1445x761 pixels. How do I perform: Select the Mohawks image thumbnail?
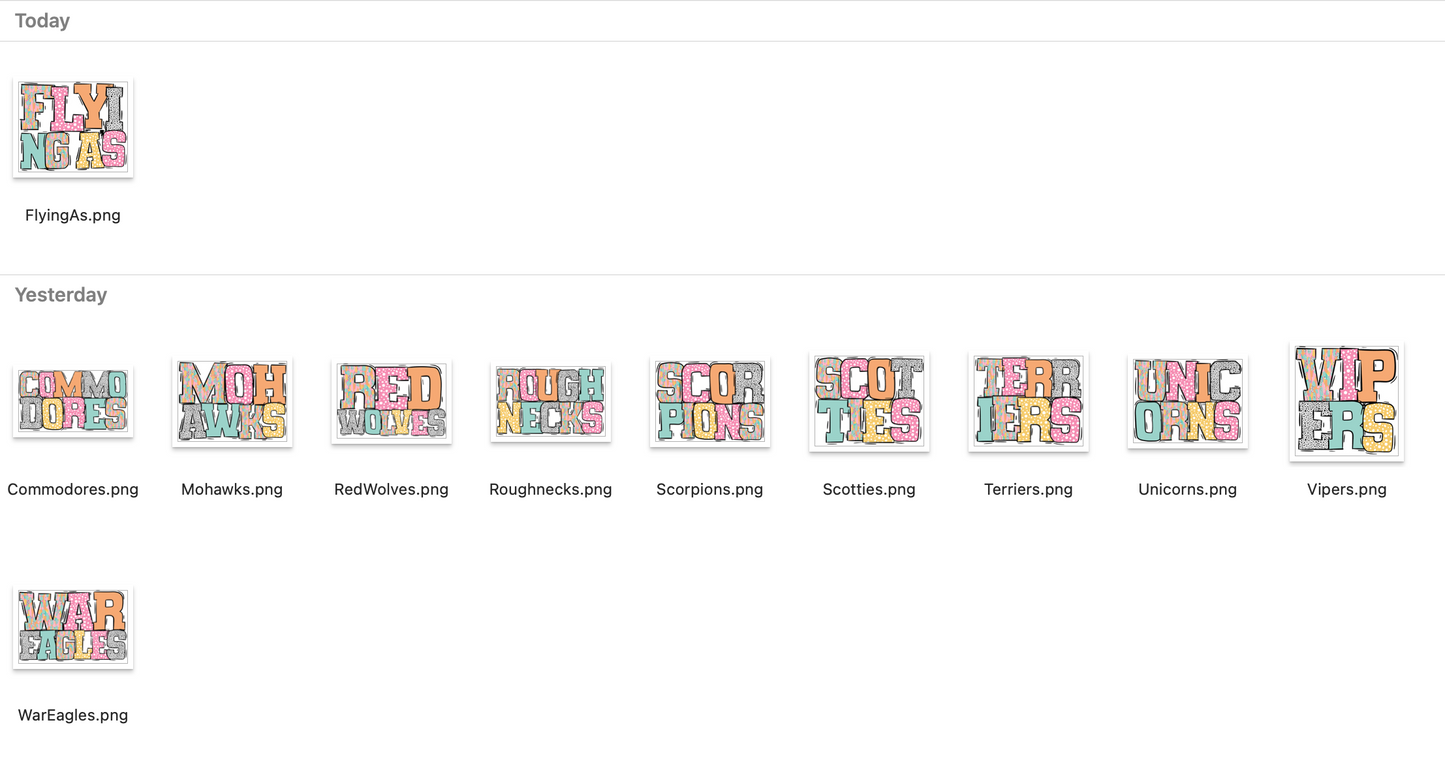[x=232, y=401]
